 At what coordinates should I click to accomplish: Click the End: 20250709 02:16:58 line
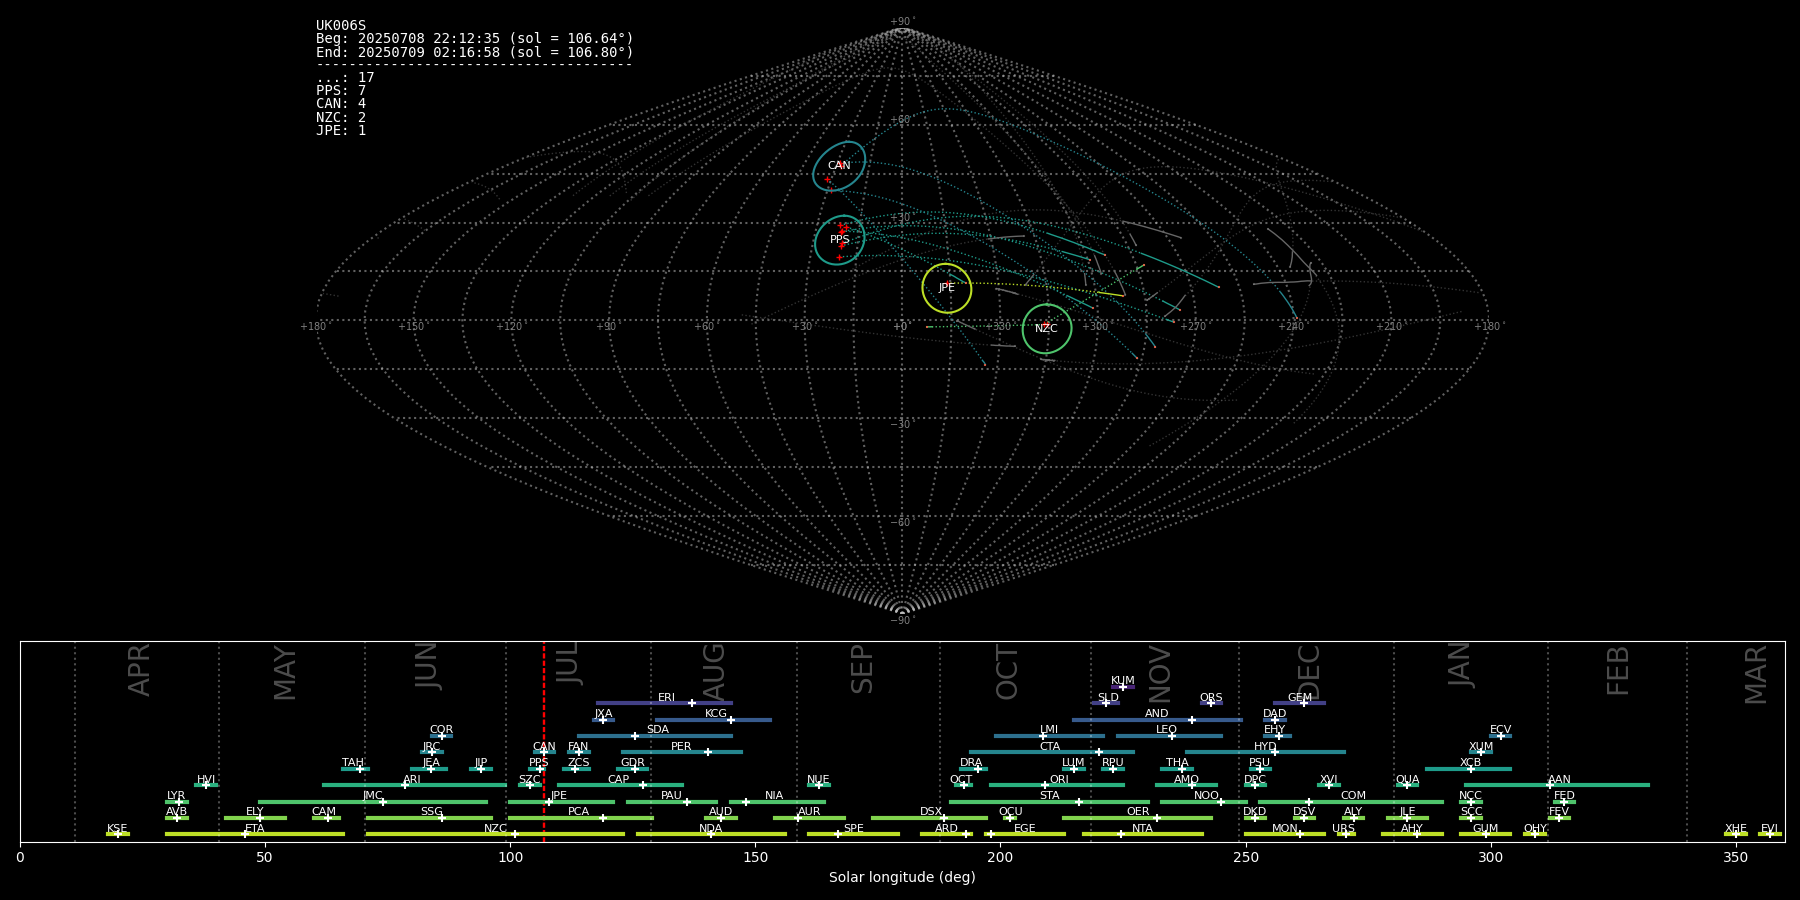[x=475, y=52]
